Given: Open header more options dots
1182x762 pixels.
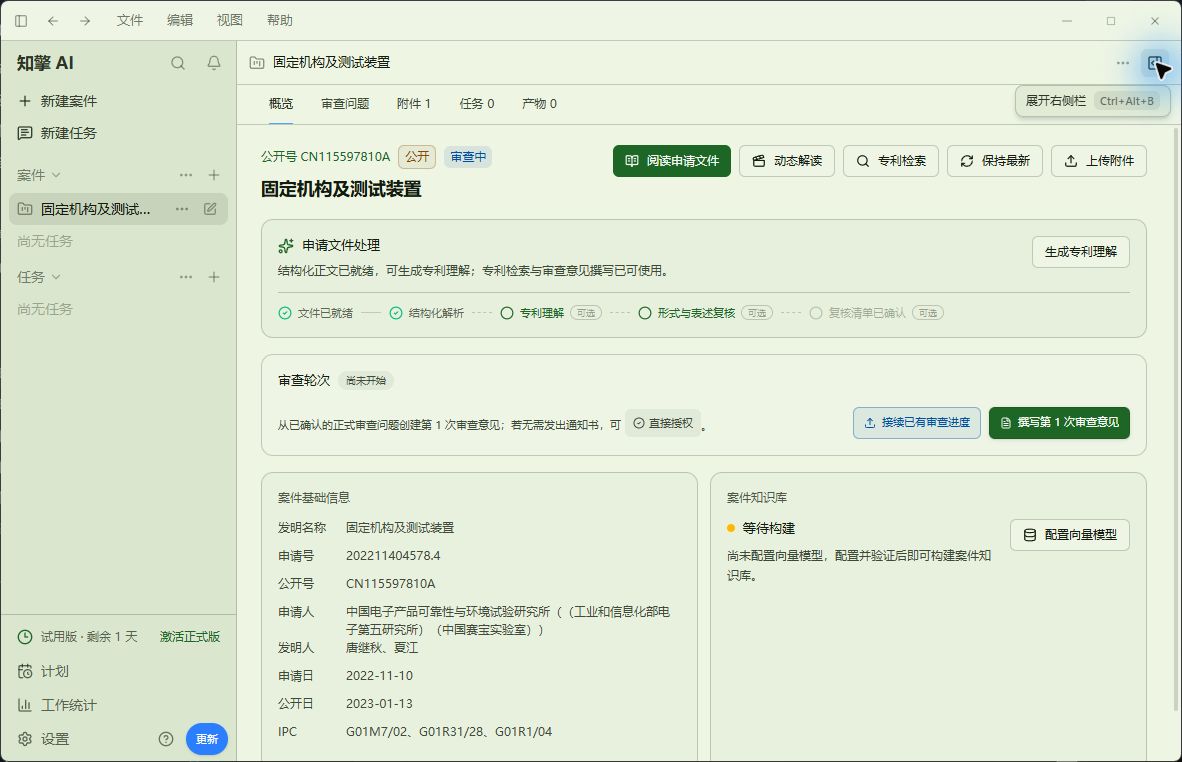Looking at the screenshot, I should click(x=1122, y=63).
